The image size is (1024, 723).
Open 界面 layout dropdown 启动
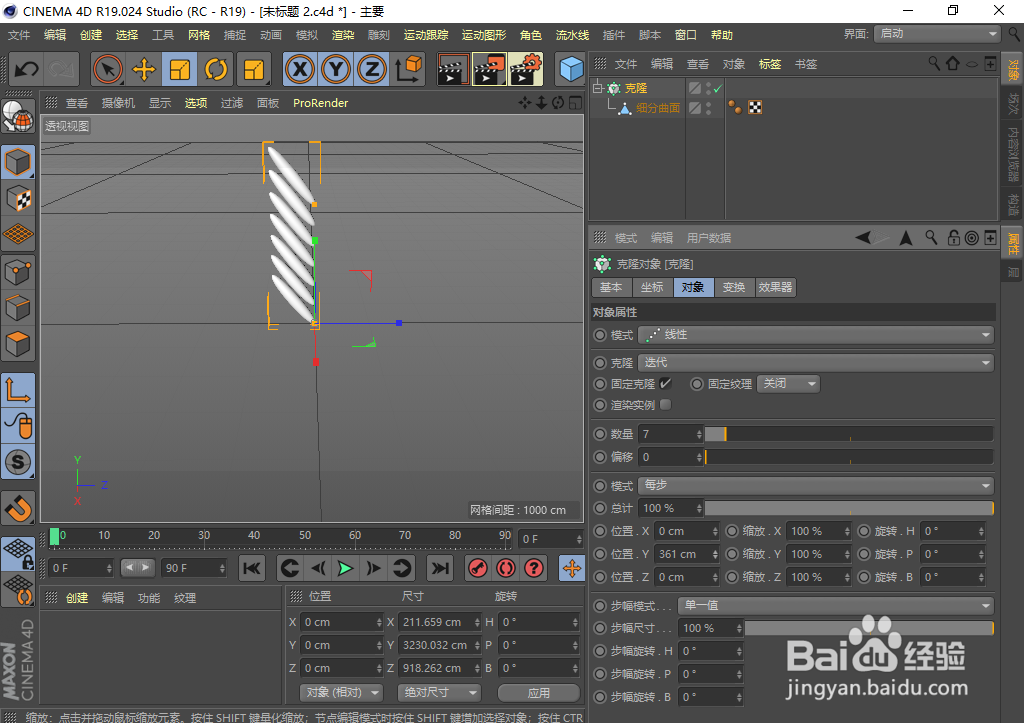pyautogui.click(x=937, y=34)
